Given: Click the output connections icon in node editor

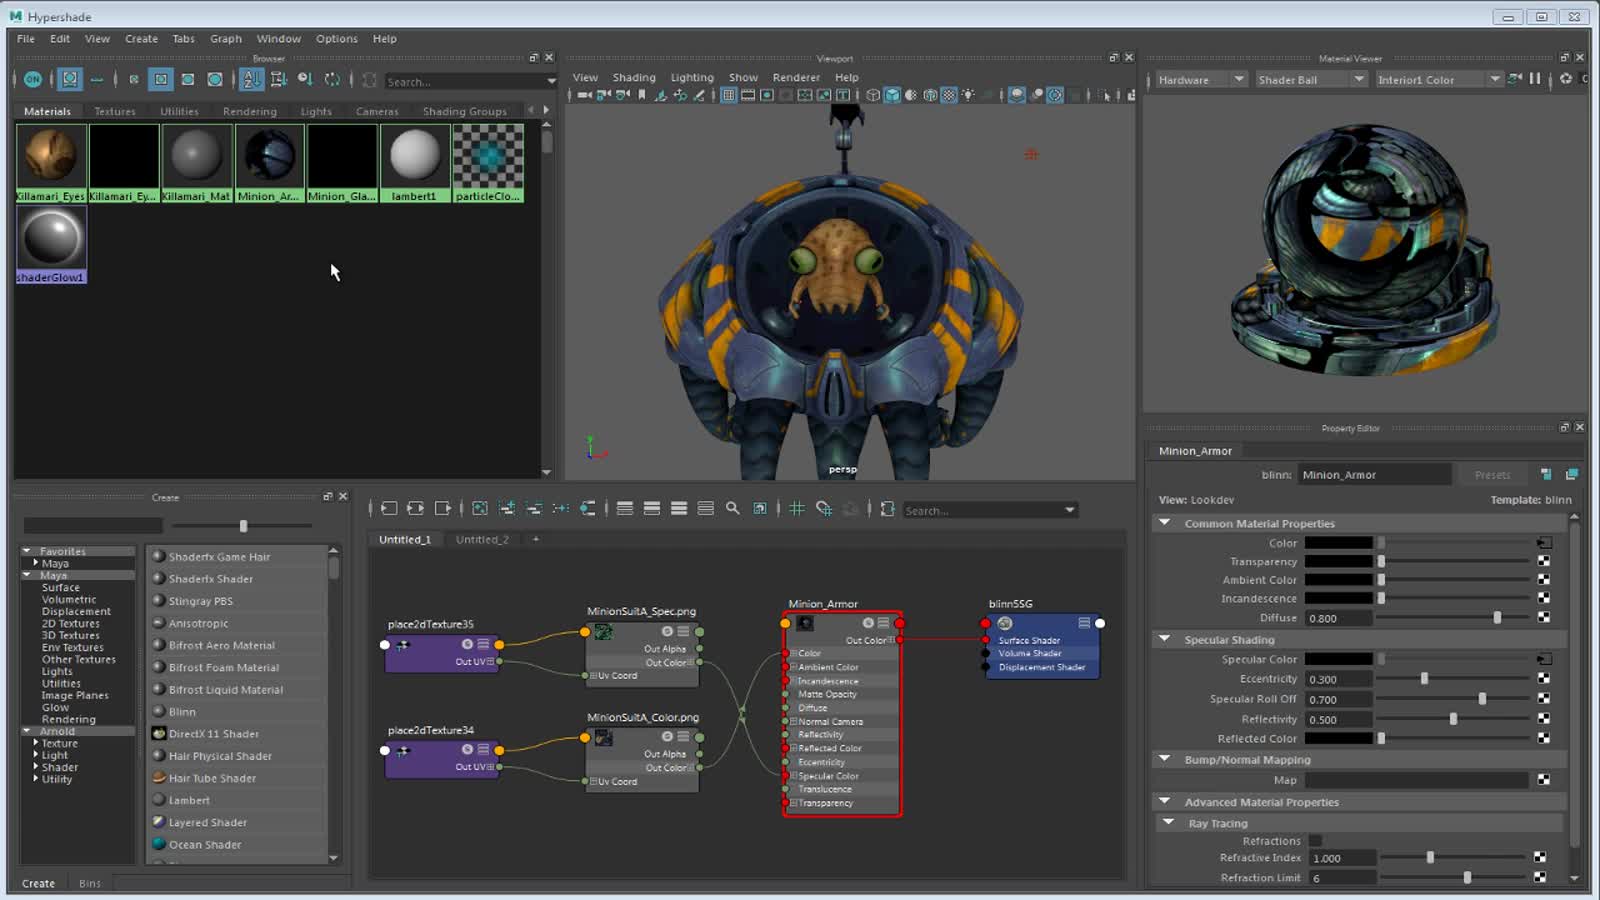Looking at the screenshot, I should tap(443, 509).
